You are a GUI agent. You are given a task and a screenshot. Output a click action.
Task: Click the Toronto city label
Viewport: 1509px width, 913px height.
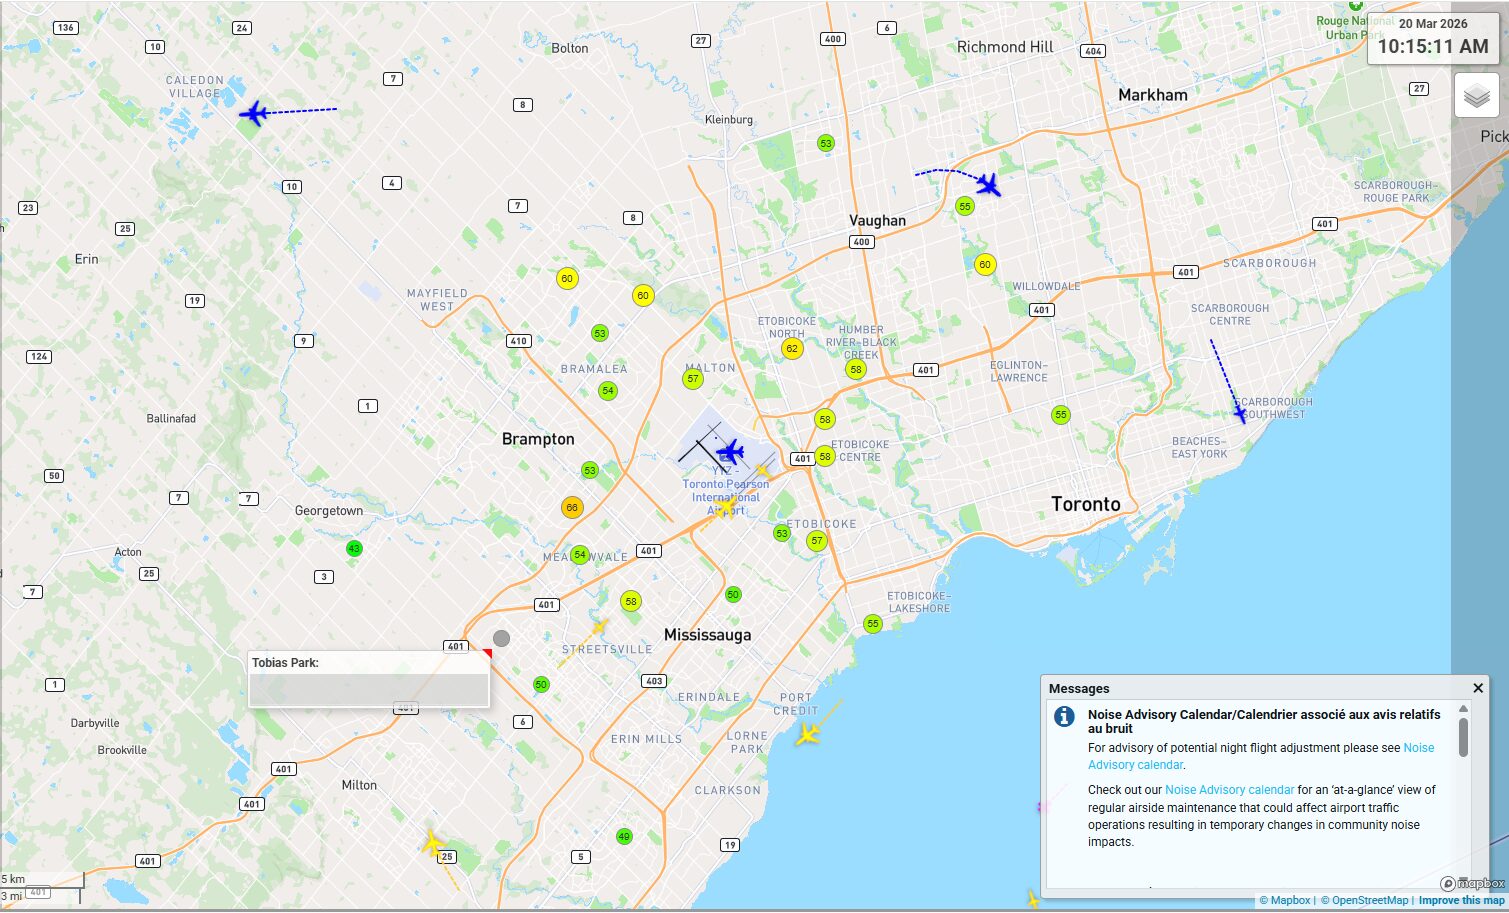click(x=1086, y=504)
